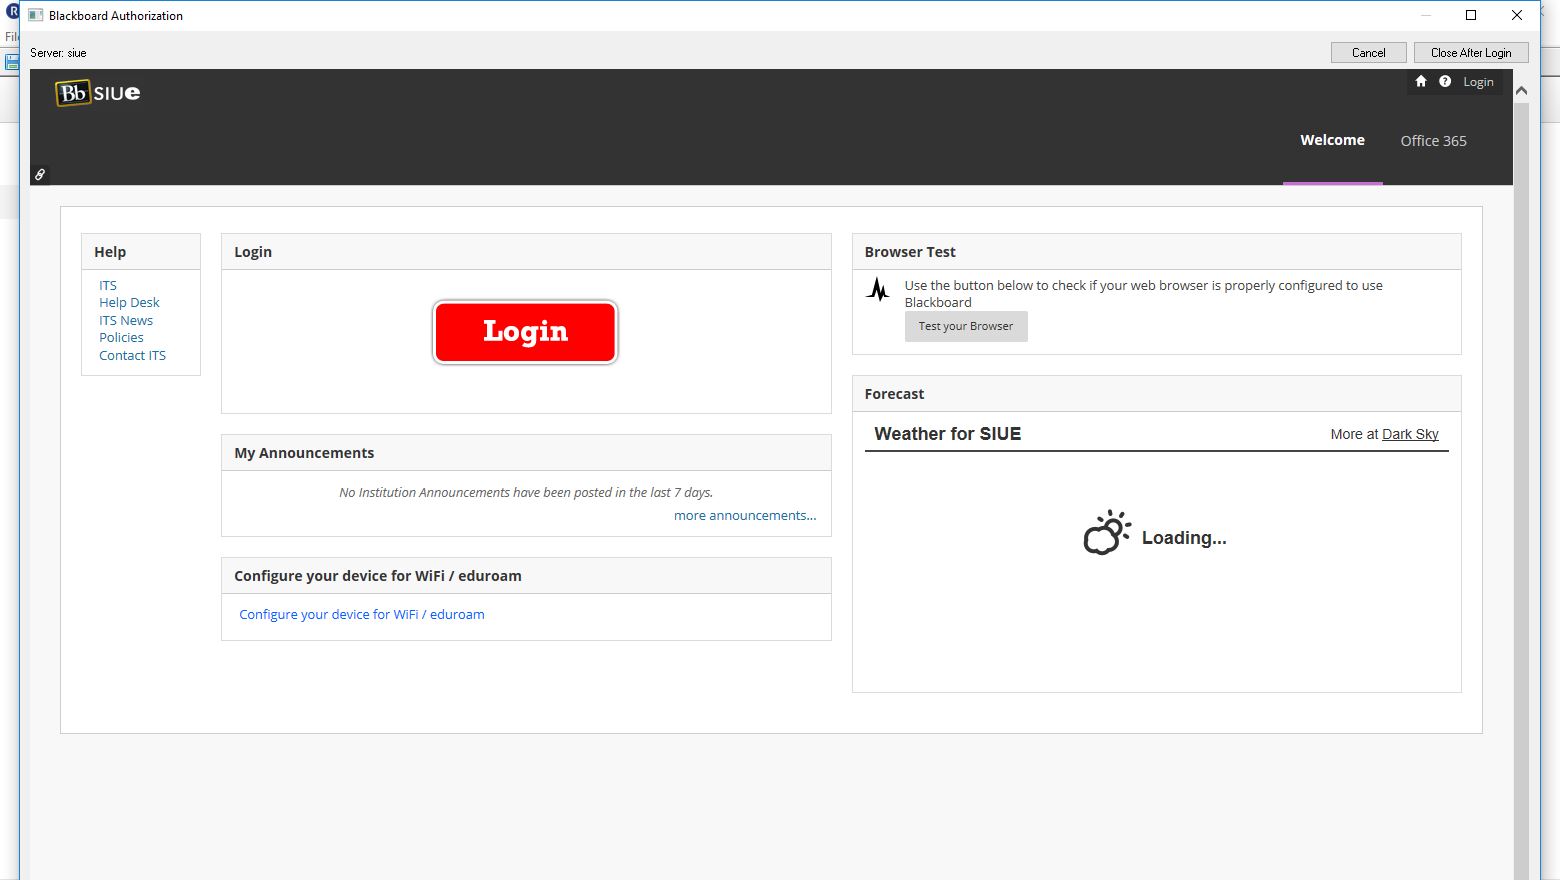Open the Contact ITS link
This screenshot has height=880, width=1560.
pyautogui.click(x=132, y=356)
